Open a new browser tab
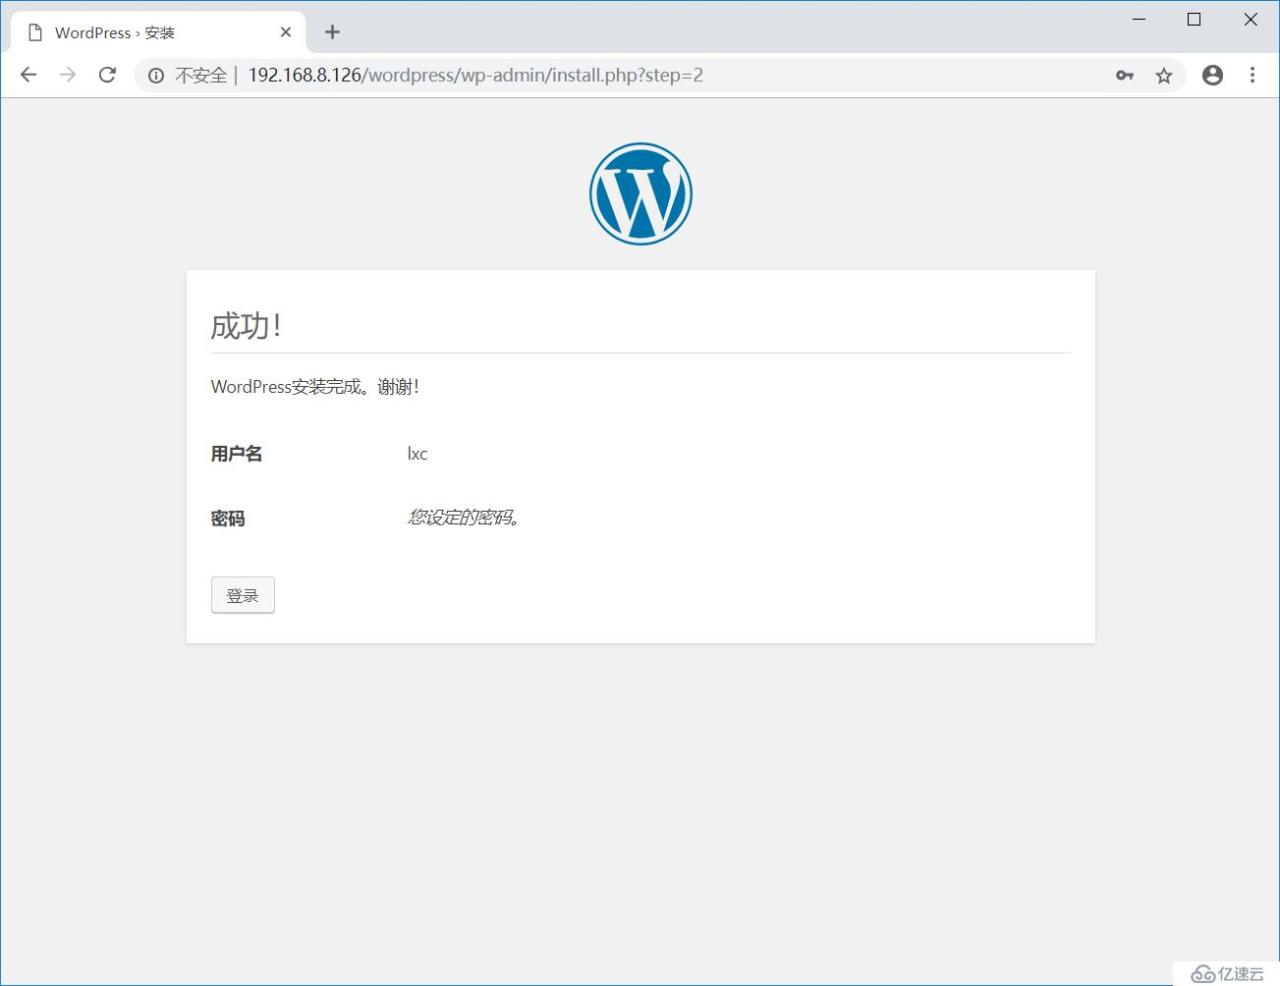 (x=332, y=31)
